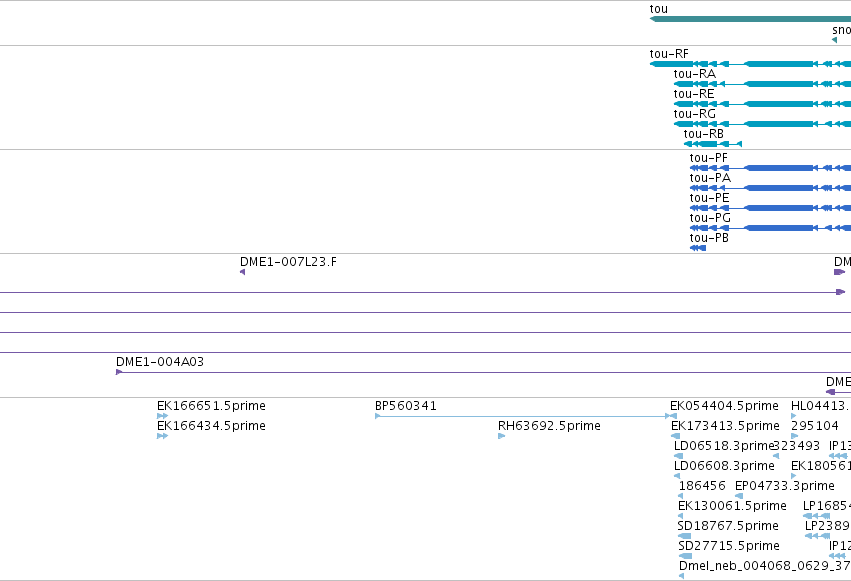Viewport: 851px width, 581px height.
Task: Click the Dmel_neb_004068_0629 feature label
Action: coord(765,566)
